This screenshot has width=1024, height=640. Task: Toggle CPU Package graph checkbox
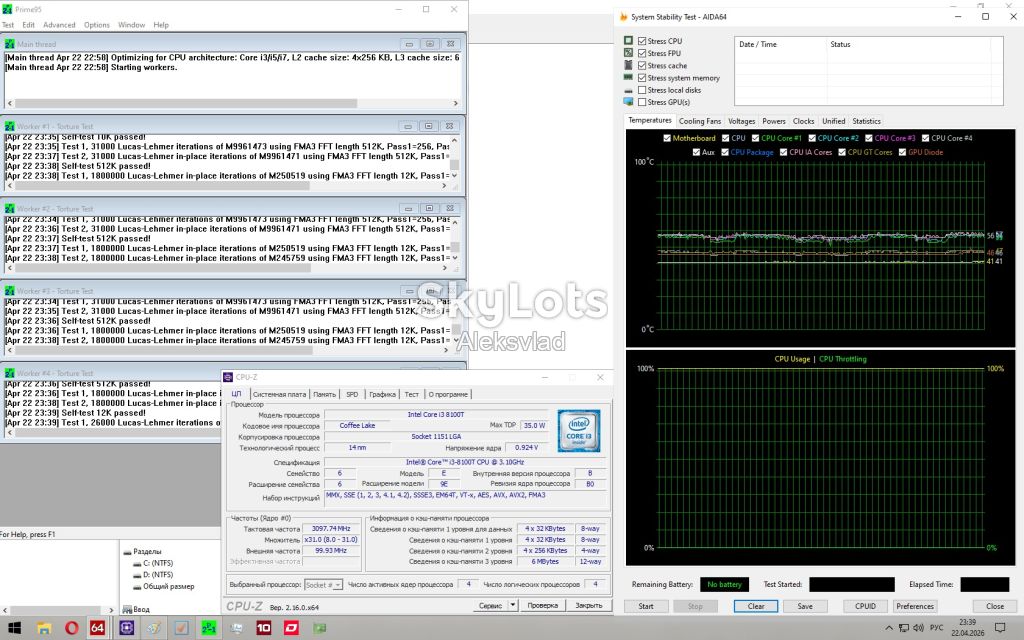click(x=725, y=152)
